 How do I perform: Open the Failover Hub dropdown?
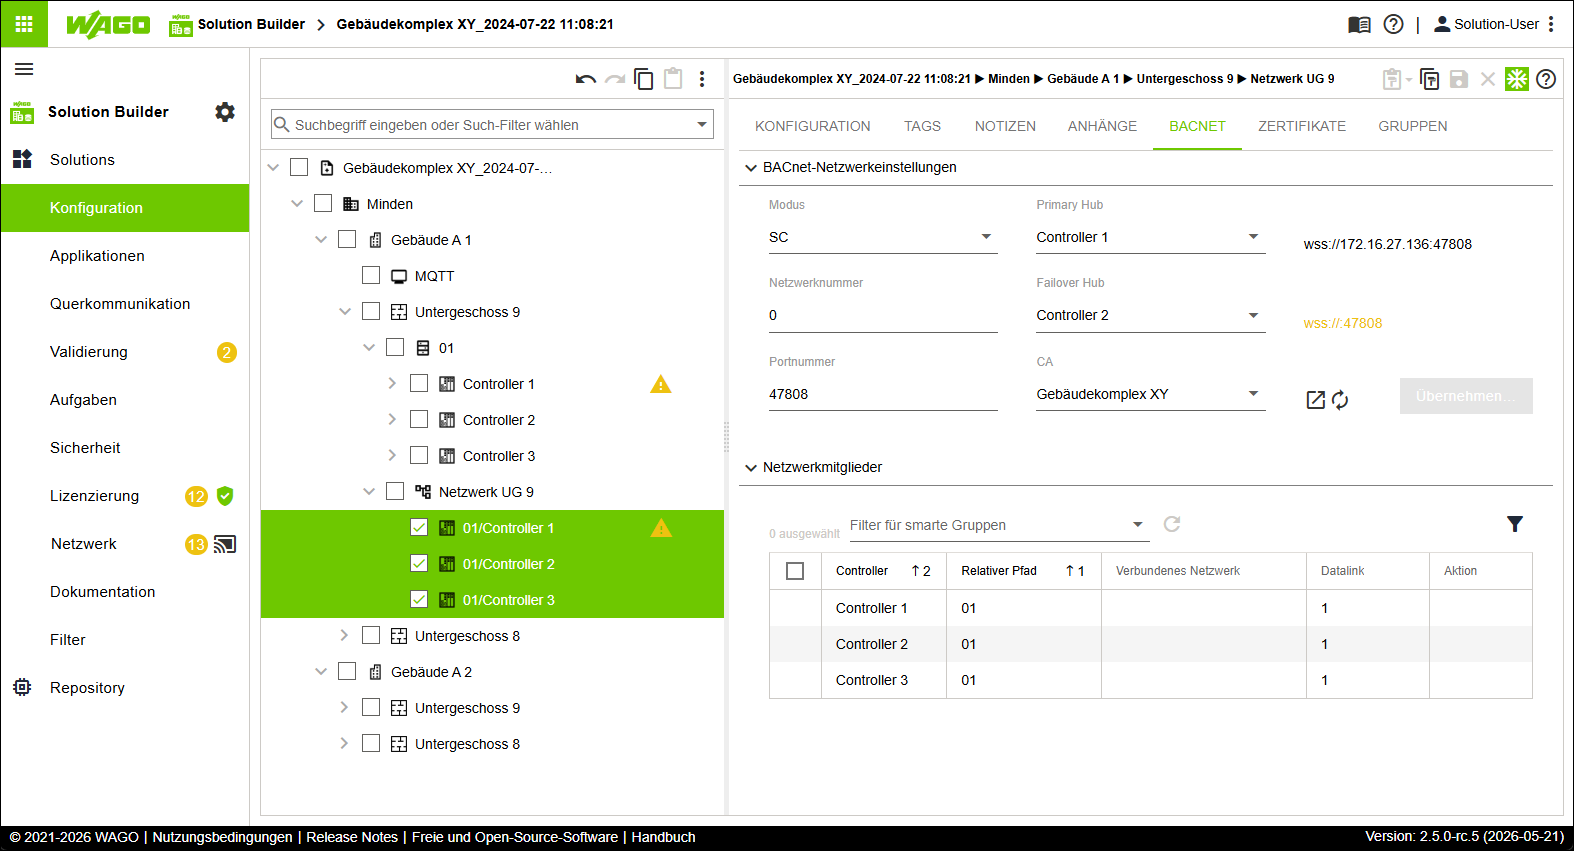(1151, 315)
